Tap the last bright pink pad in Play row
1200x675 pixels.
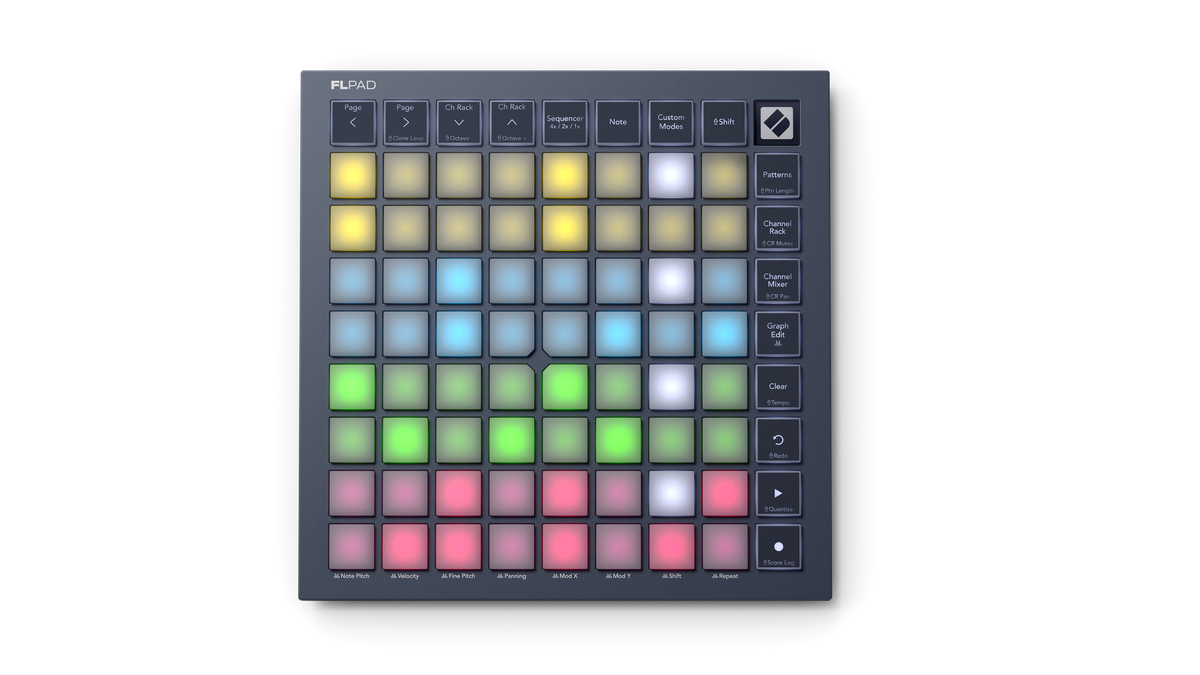click(x=724, y=493)
